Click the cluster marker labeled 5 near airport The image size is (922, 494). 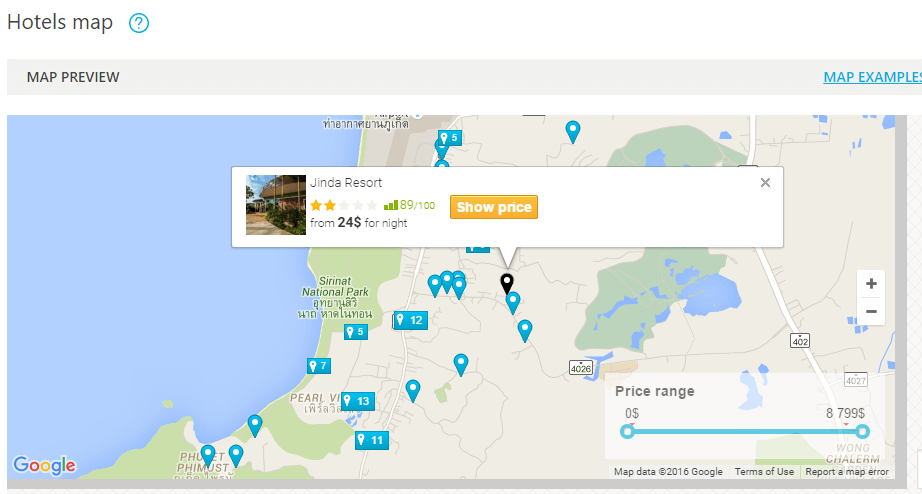tap(450, 138)
